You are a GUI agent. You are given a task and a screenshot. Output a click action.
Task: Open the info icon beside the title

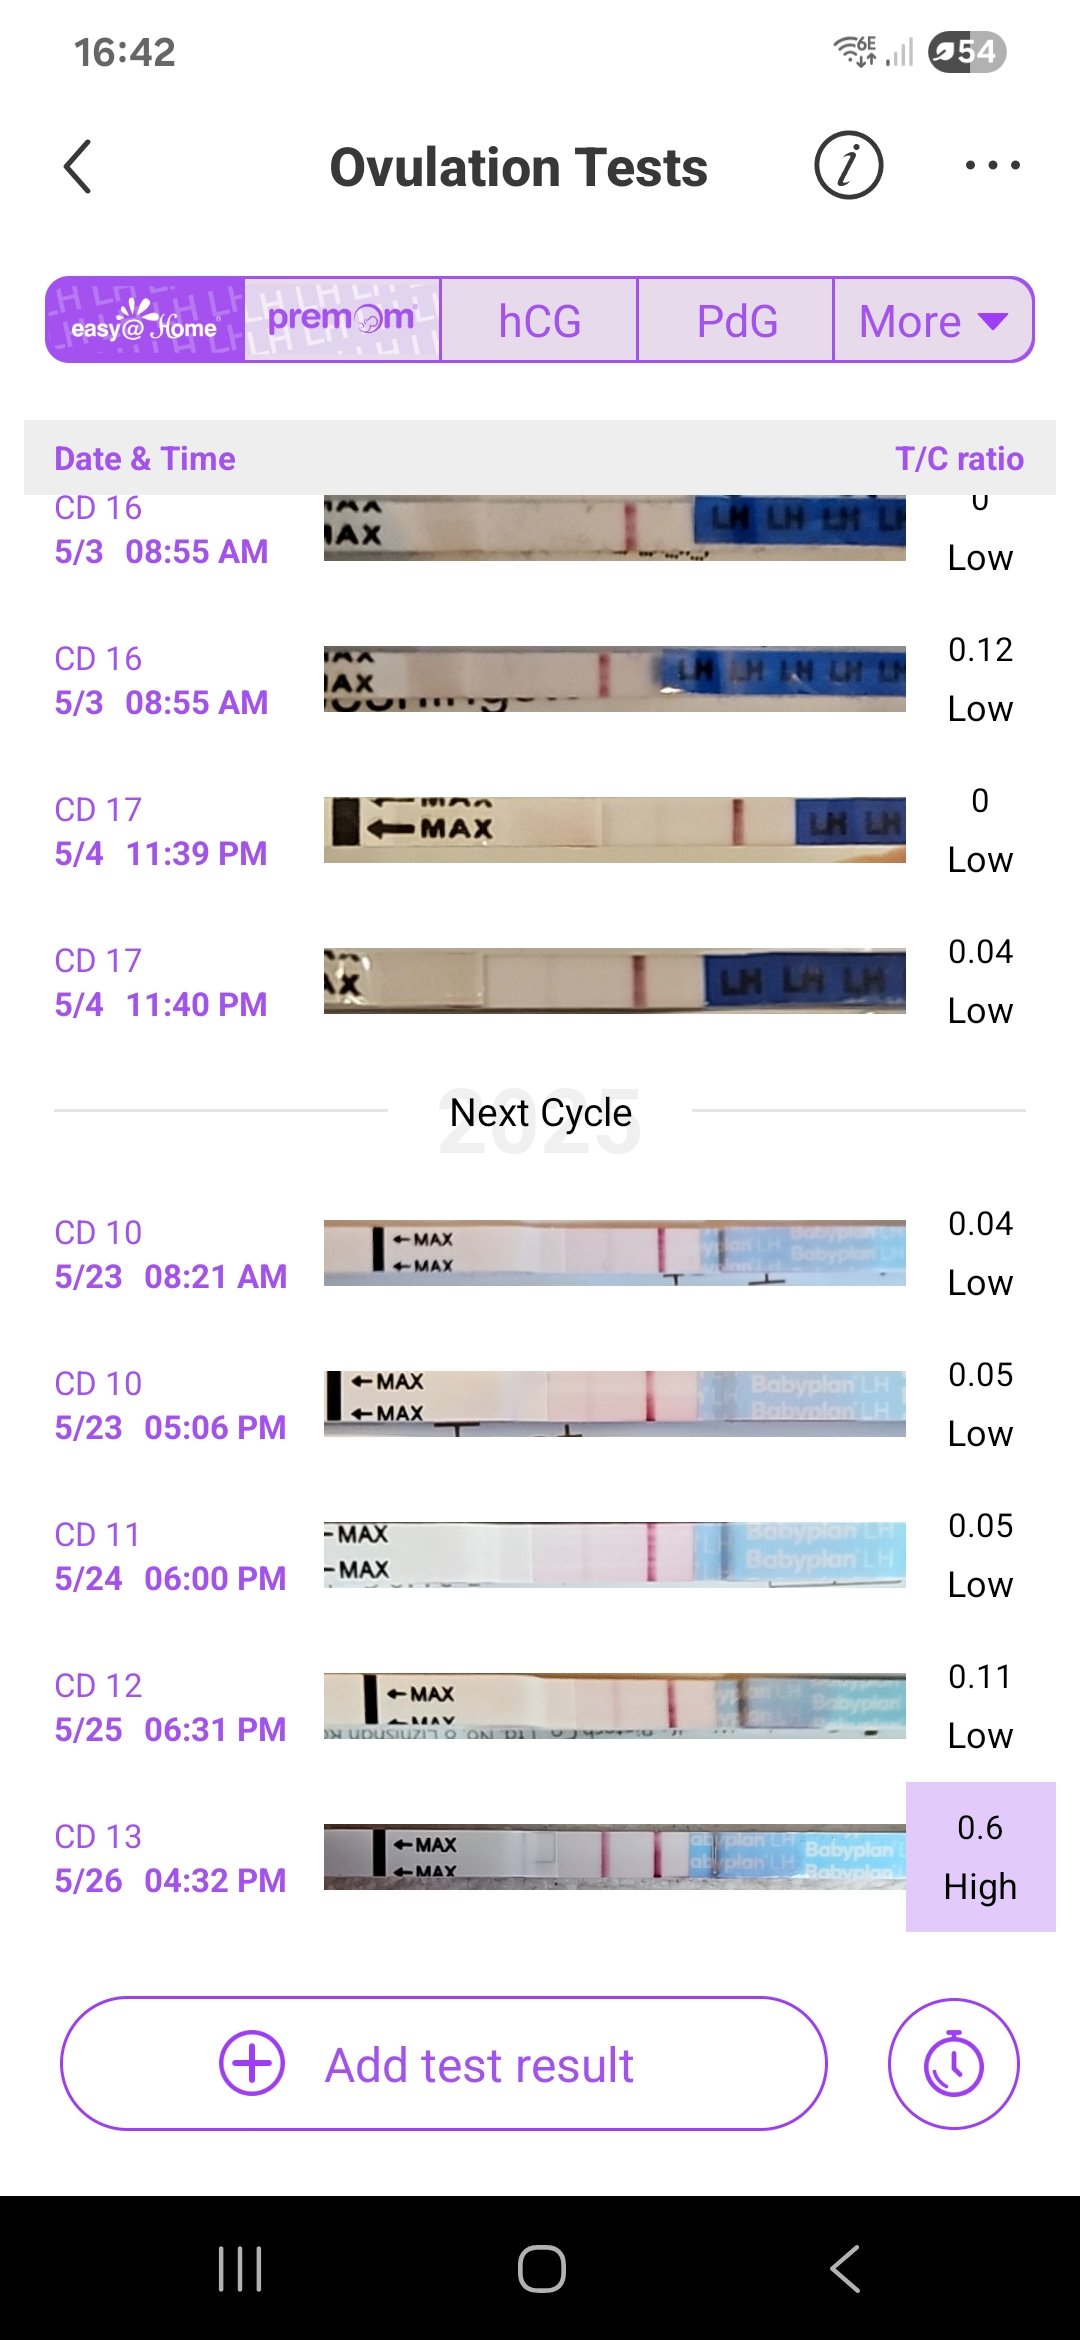(848, 165)
